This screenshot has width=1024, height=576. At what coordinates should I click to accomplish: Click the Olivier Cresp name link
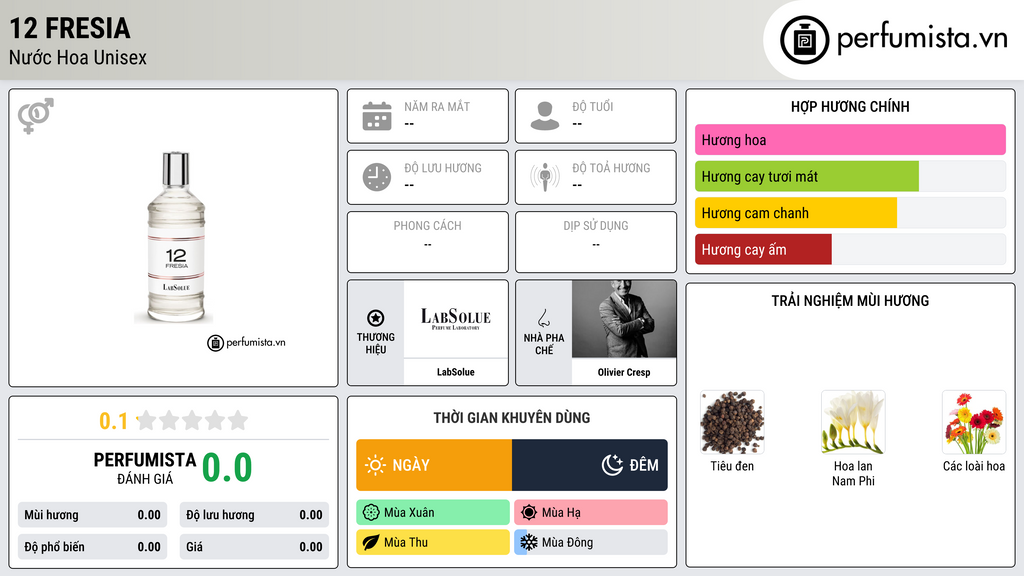624,372
